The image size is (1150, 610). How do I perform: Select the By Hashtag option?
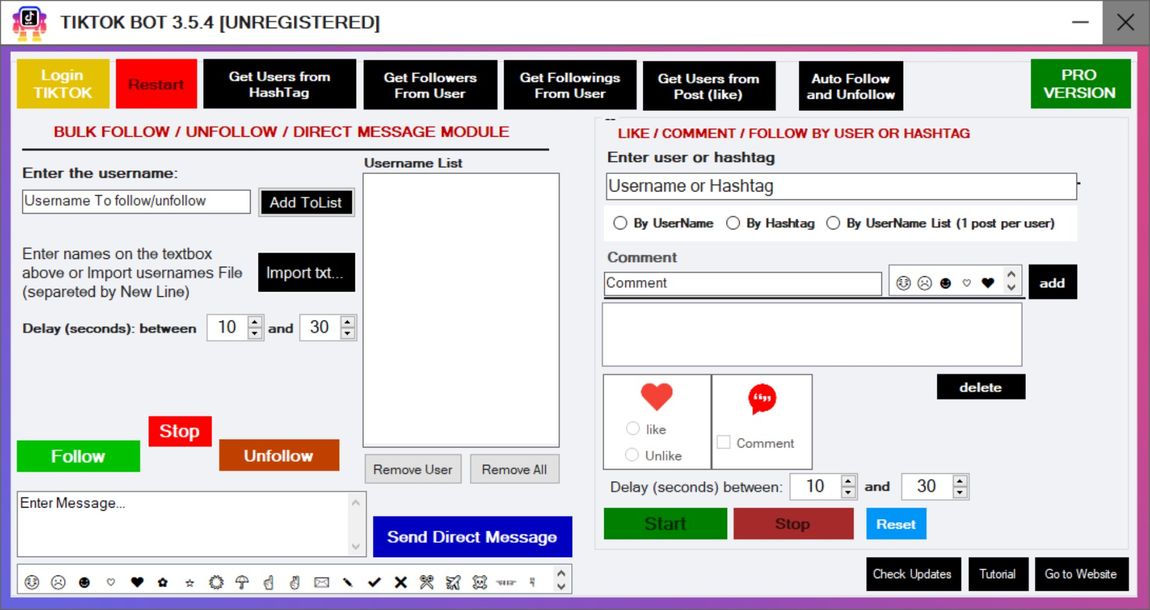(x=732, y=223)
